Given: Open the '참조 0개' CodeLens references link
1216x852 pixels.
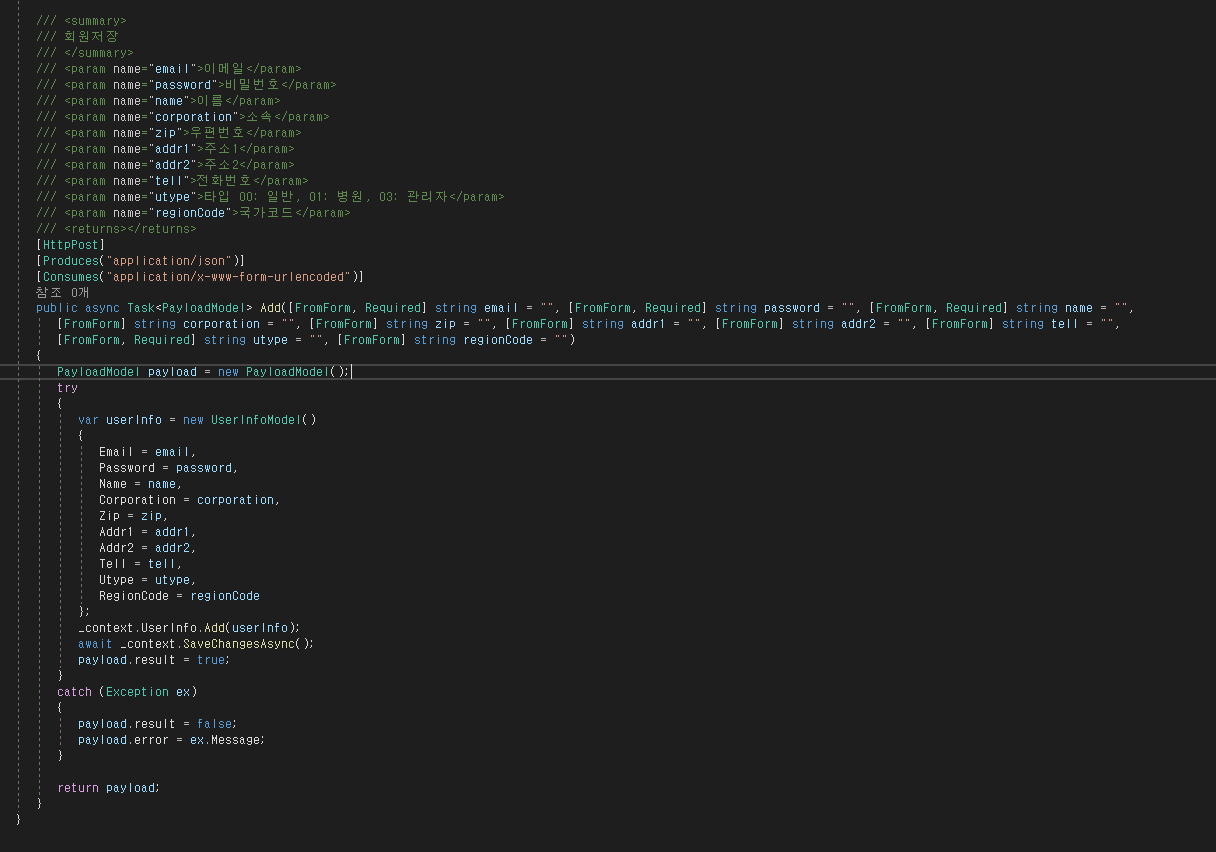Looking at the screenshot, I should point(62,292).
